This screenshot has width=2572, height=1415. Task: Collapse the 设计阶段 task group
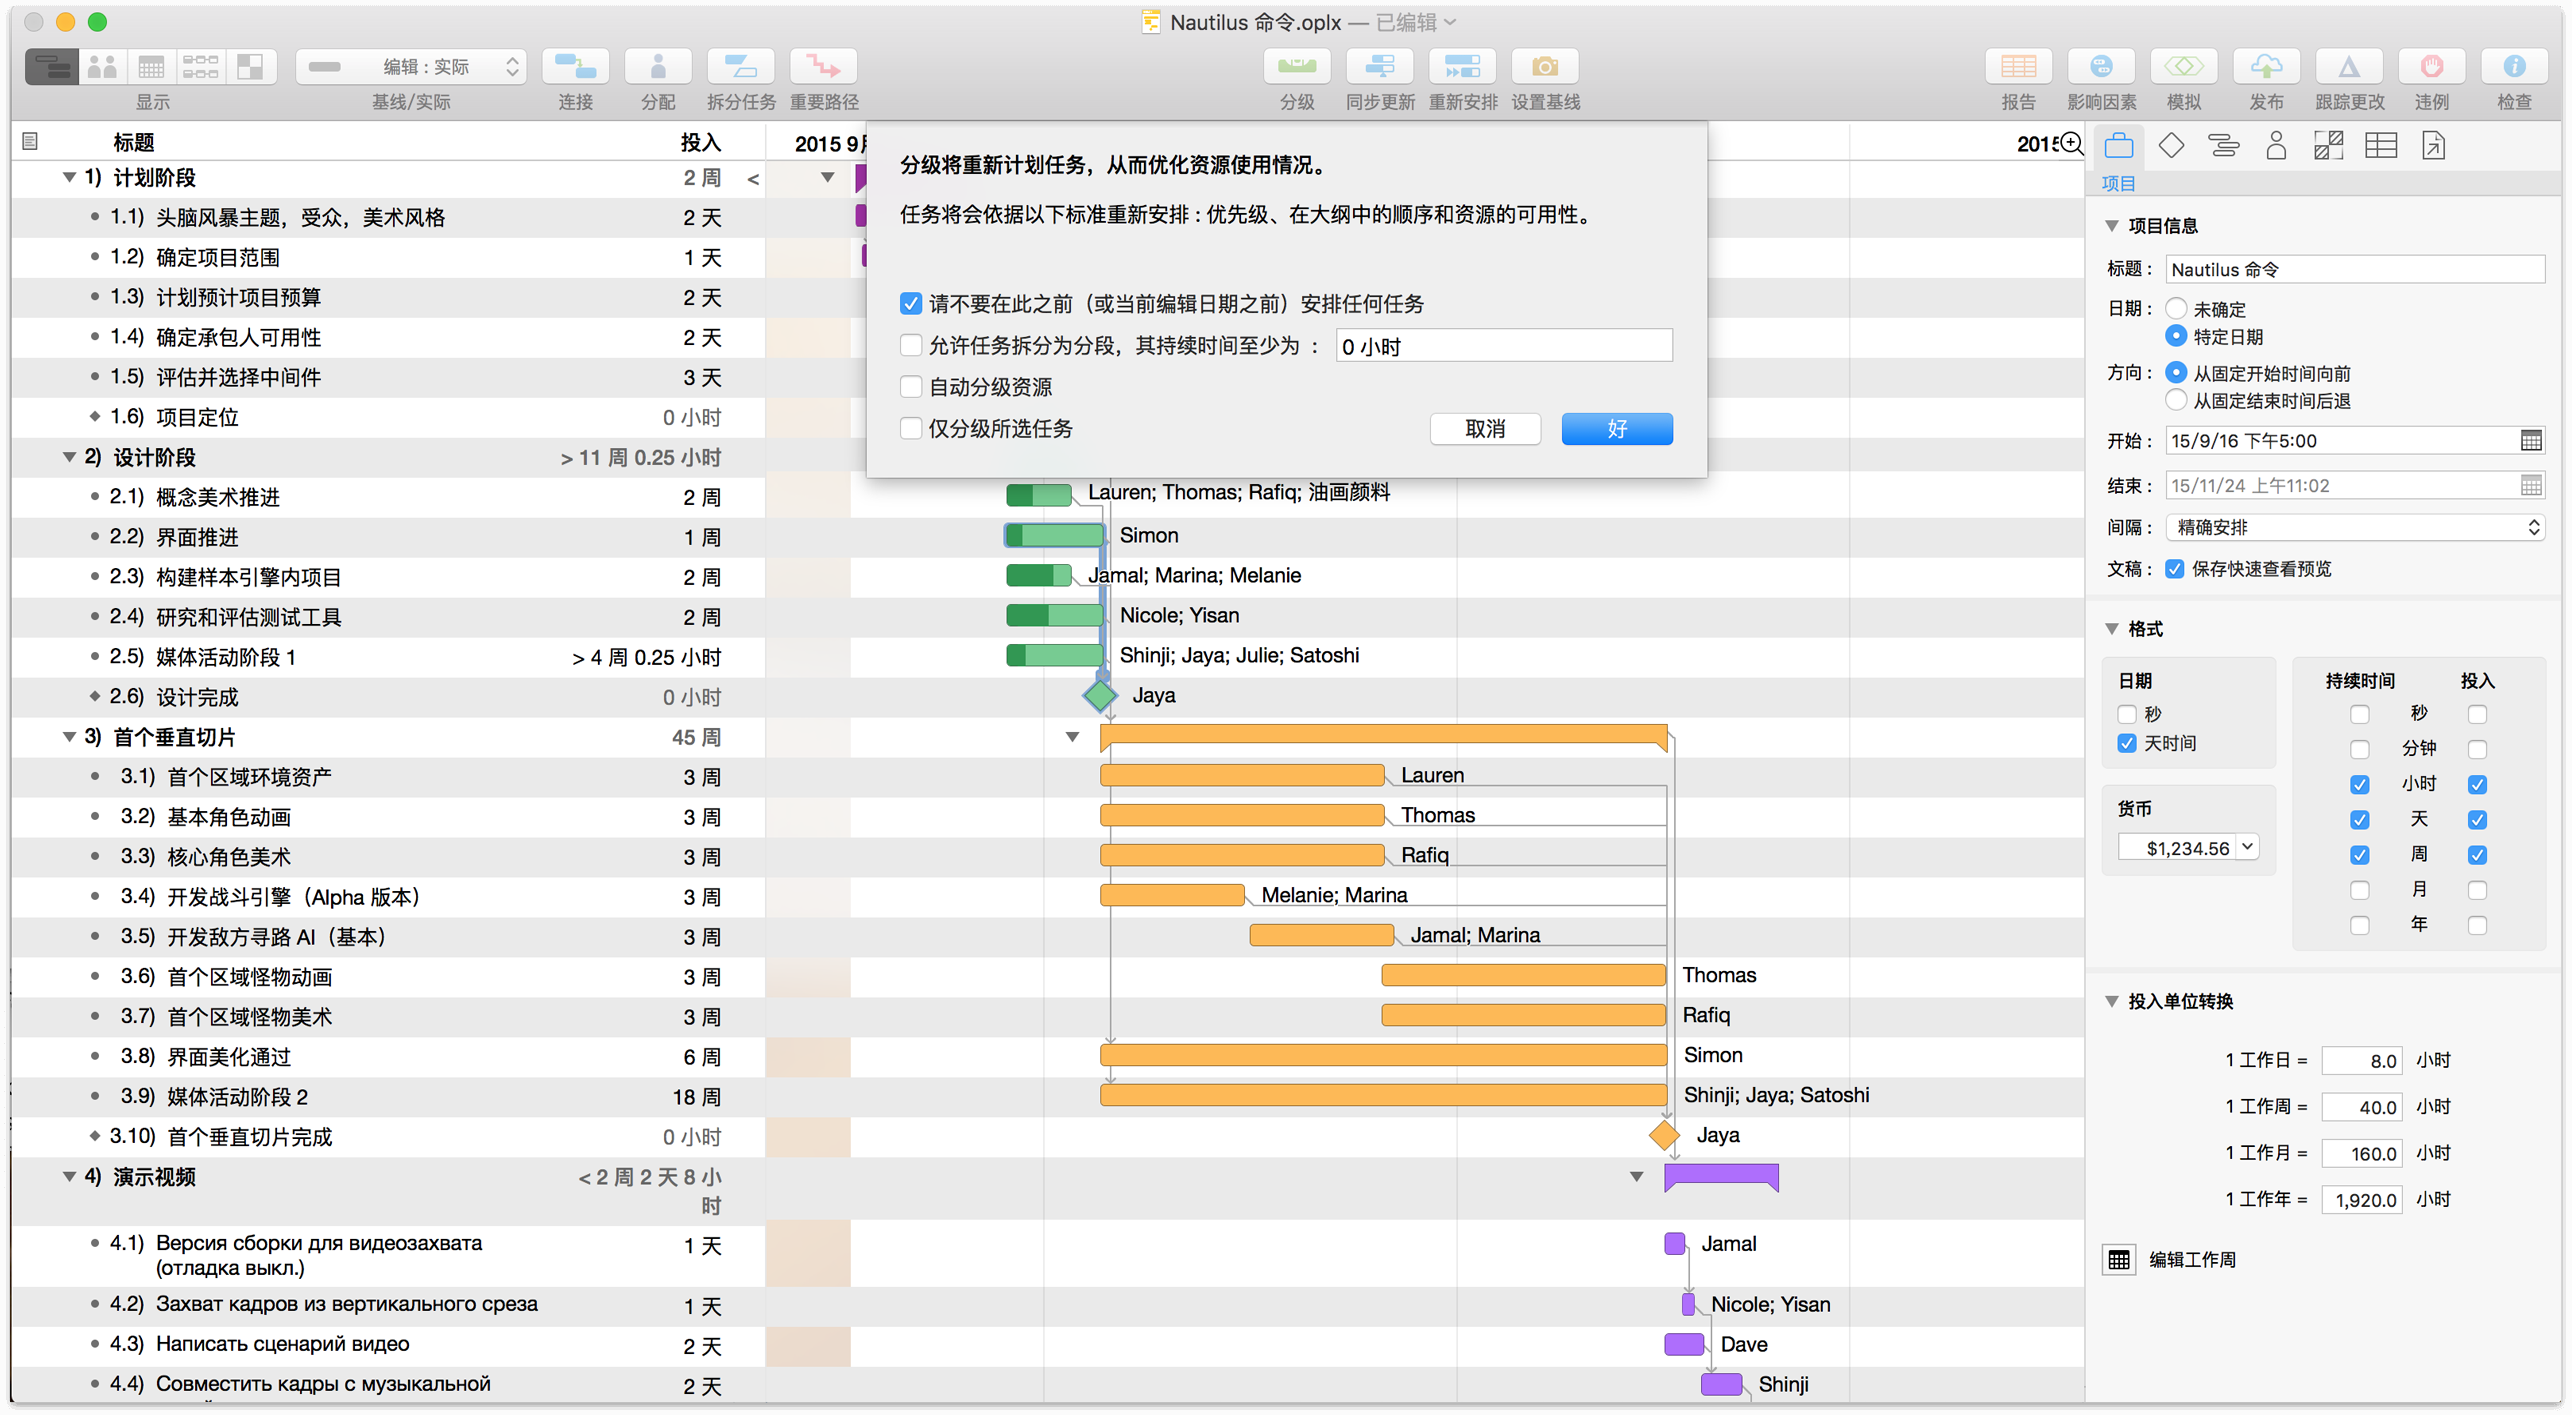[x=69, y=457]
